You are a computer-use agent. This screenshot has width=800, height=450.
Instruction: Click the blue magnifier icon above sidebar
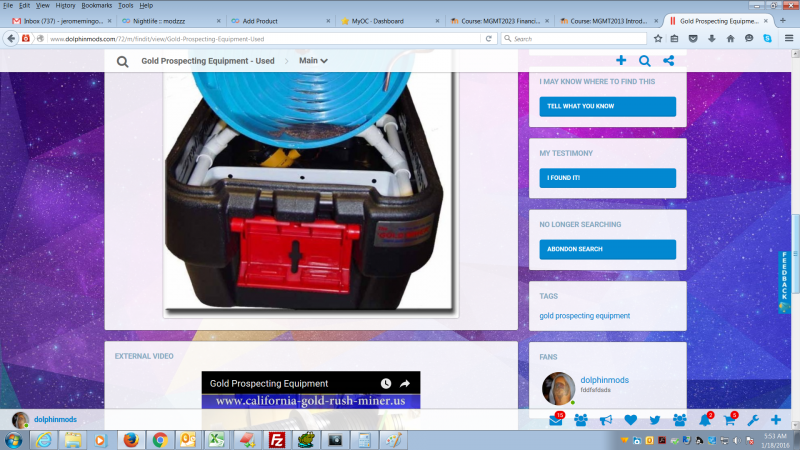(x=645, y=61)
